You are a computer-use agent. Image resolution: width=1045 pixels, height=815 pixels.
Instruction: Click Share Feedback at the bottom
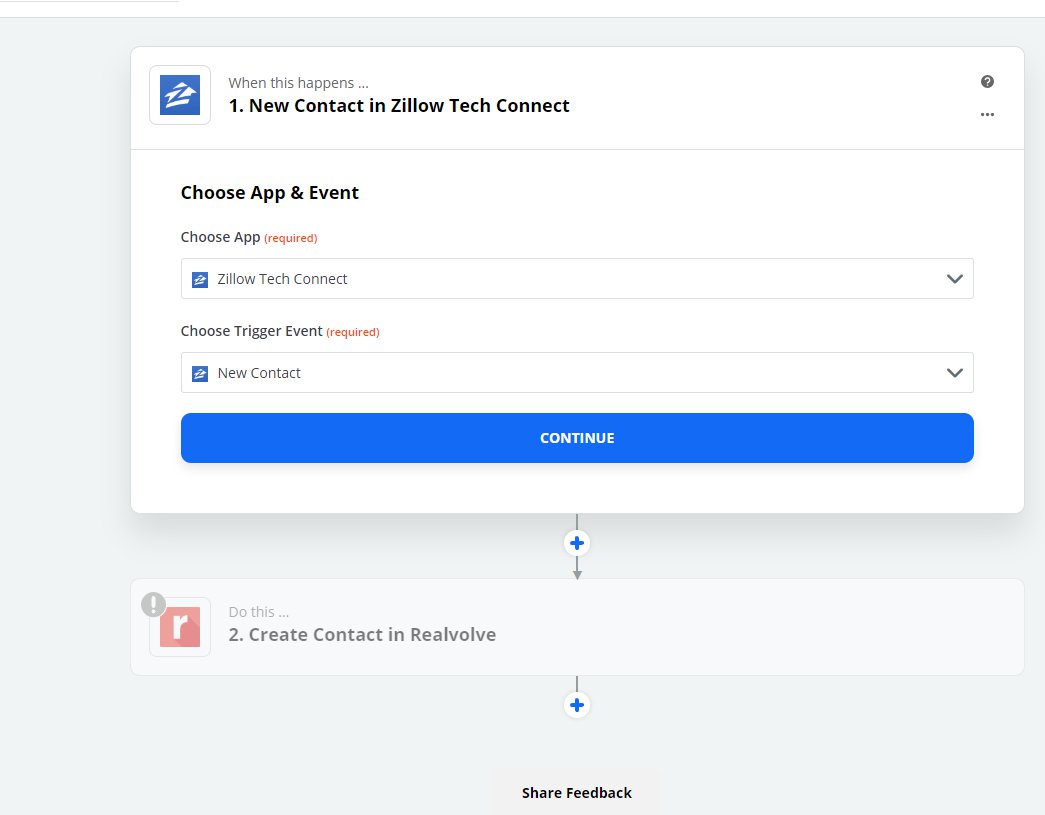(576, 792)
